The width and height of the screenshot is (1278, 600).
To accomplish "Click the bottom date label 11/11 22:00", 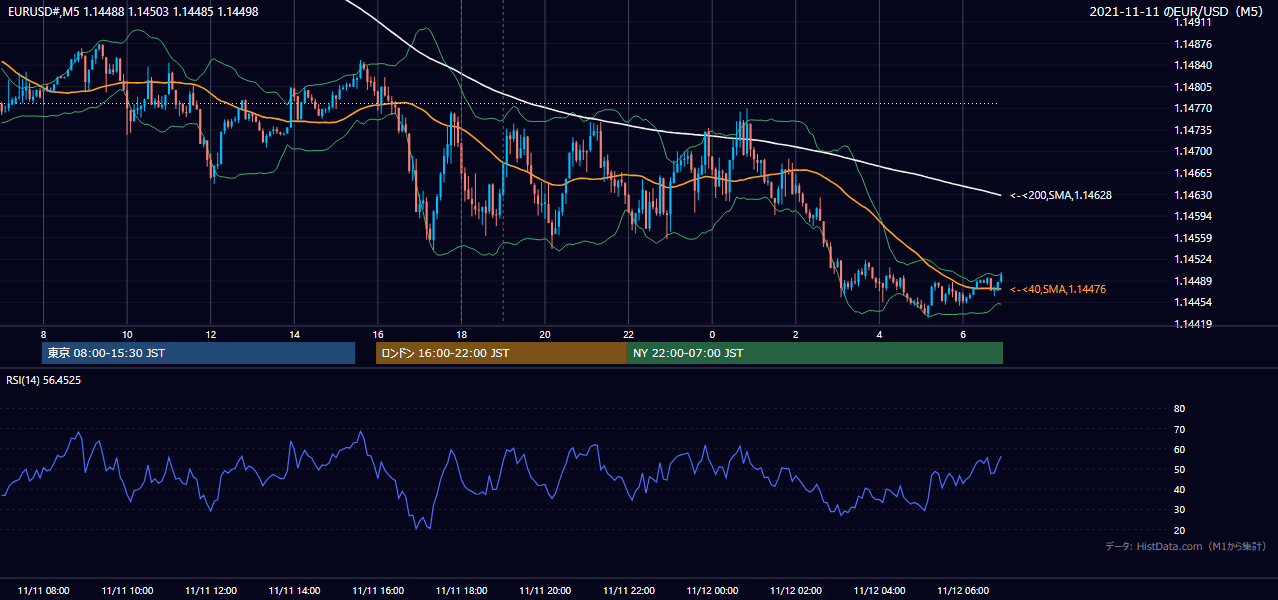I will [x=628, y=591].
